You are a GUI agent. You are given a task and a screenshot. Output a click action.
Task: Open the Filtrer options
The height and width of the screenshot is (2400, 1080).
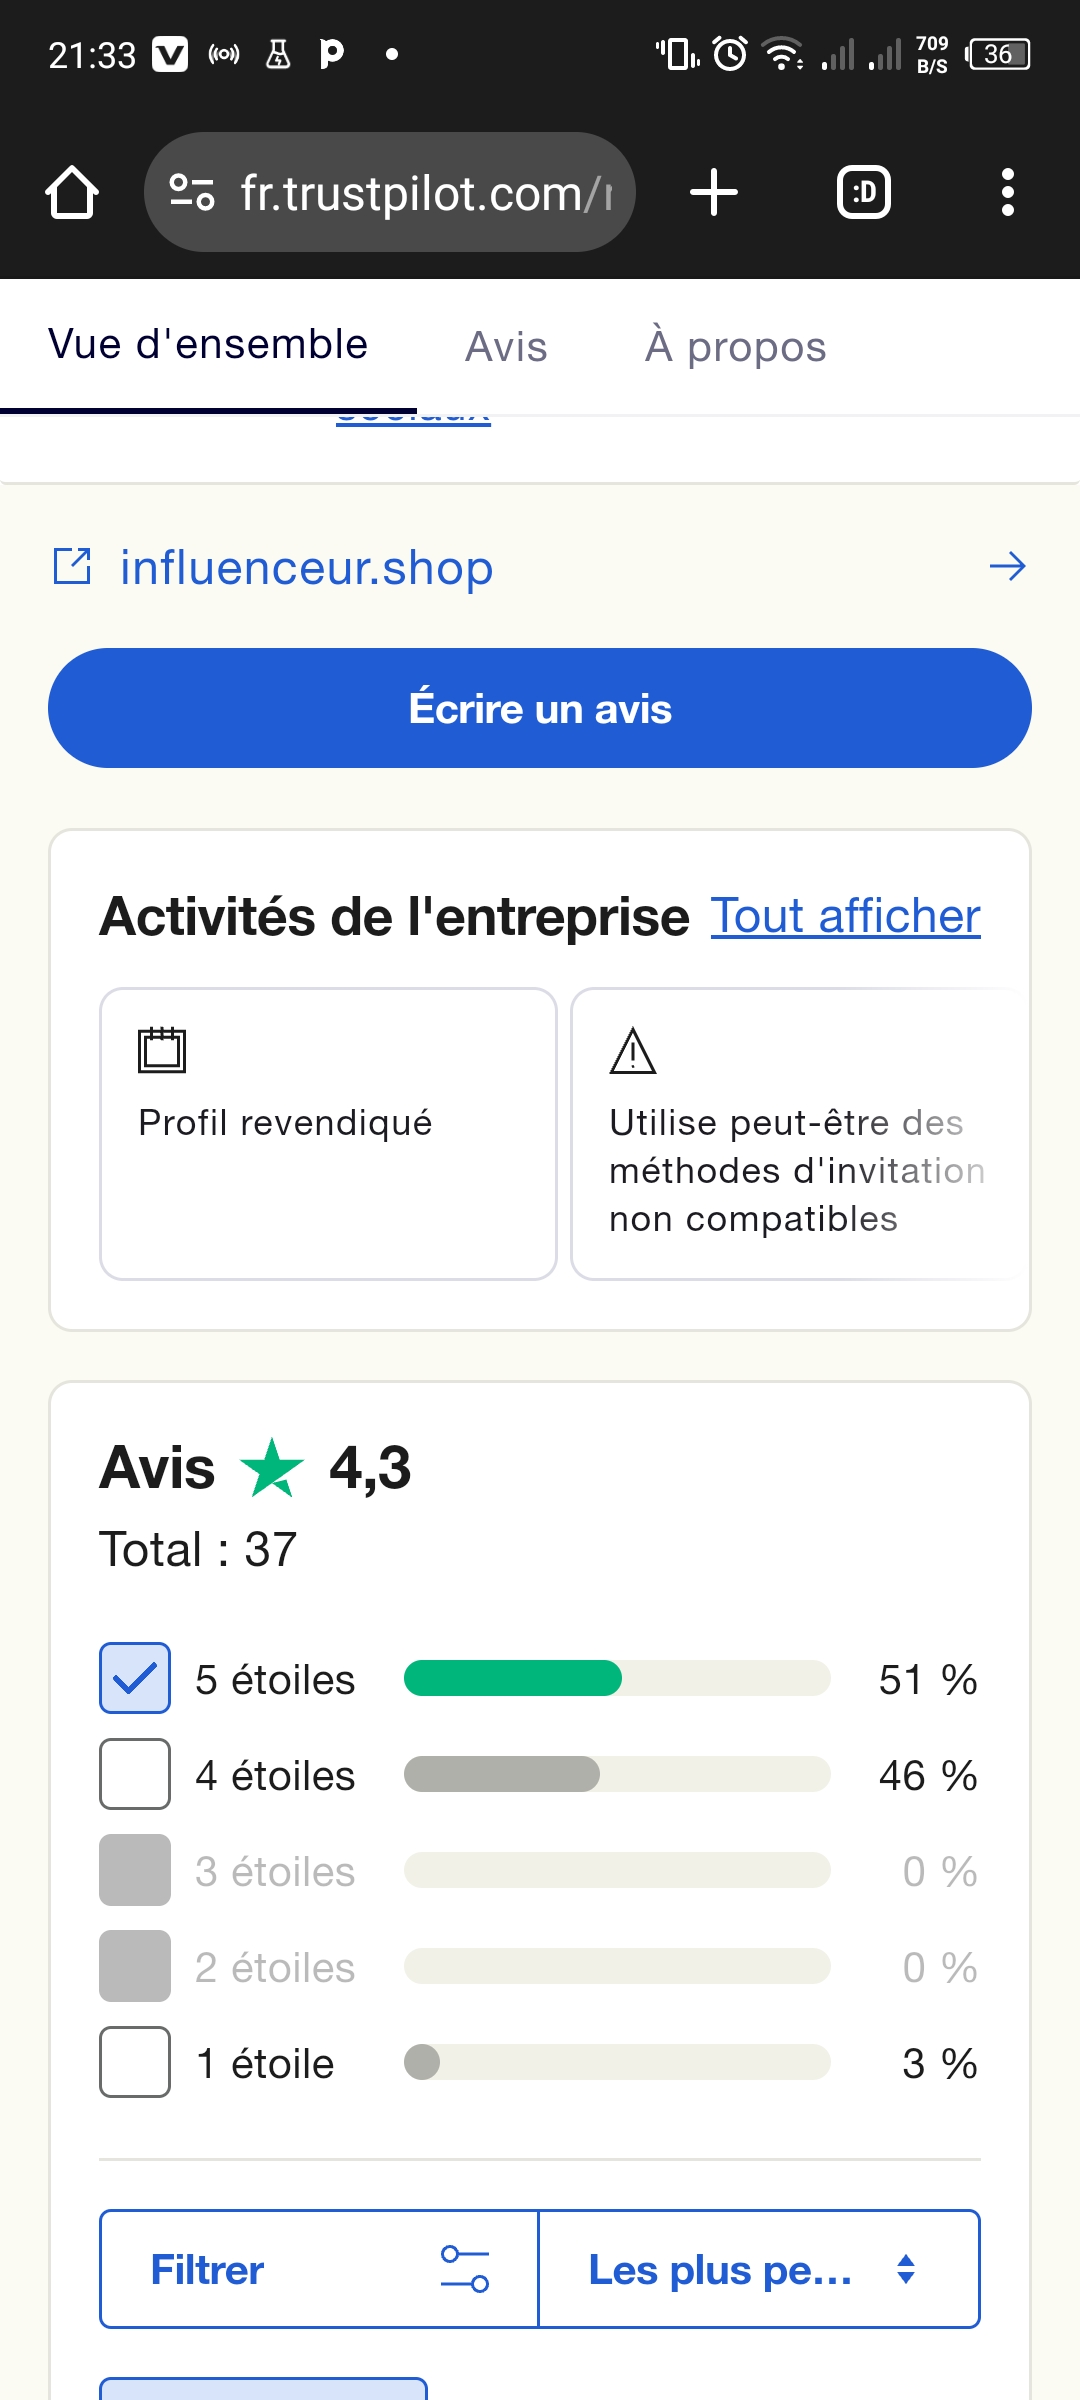(x=319, y=2269)
